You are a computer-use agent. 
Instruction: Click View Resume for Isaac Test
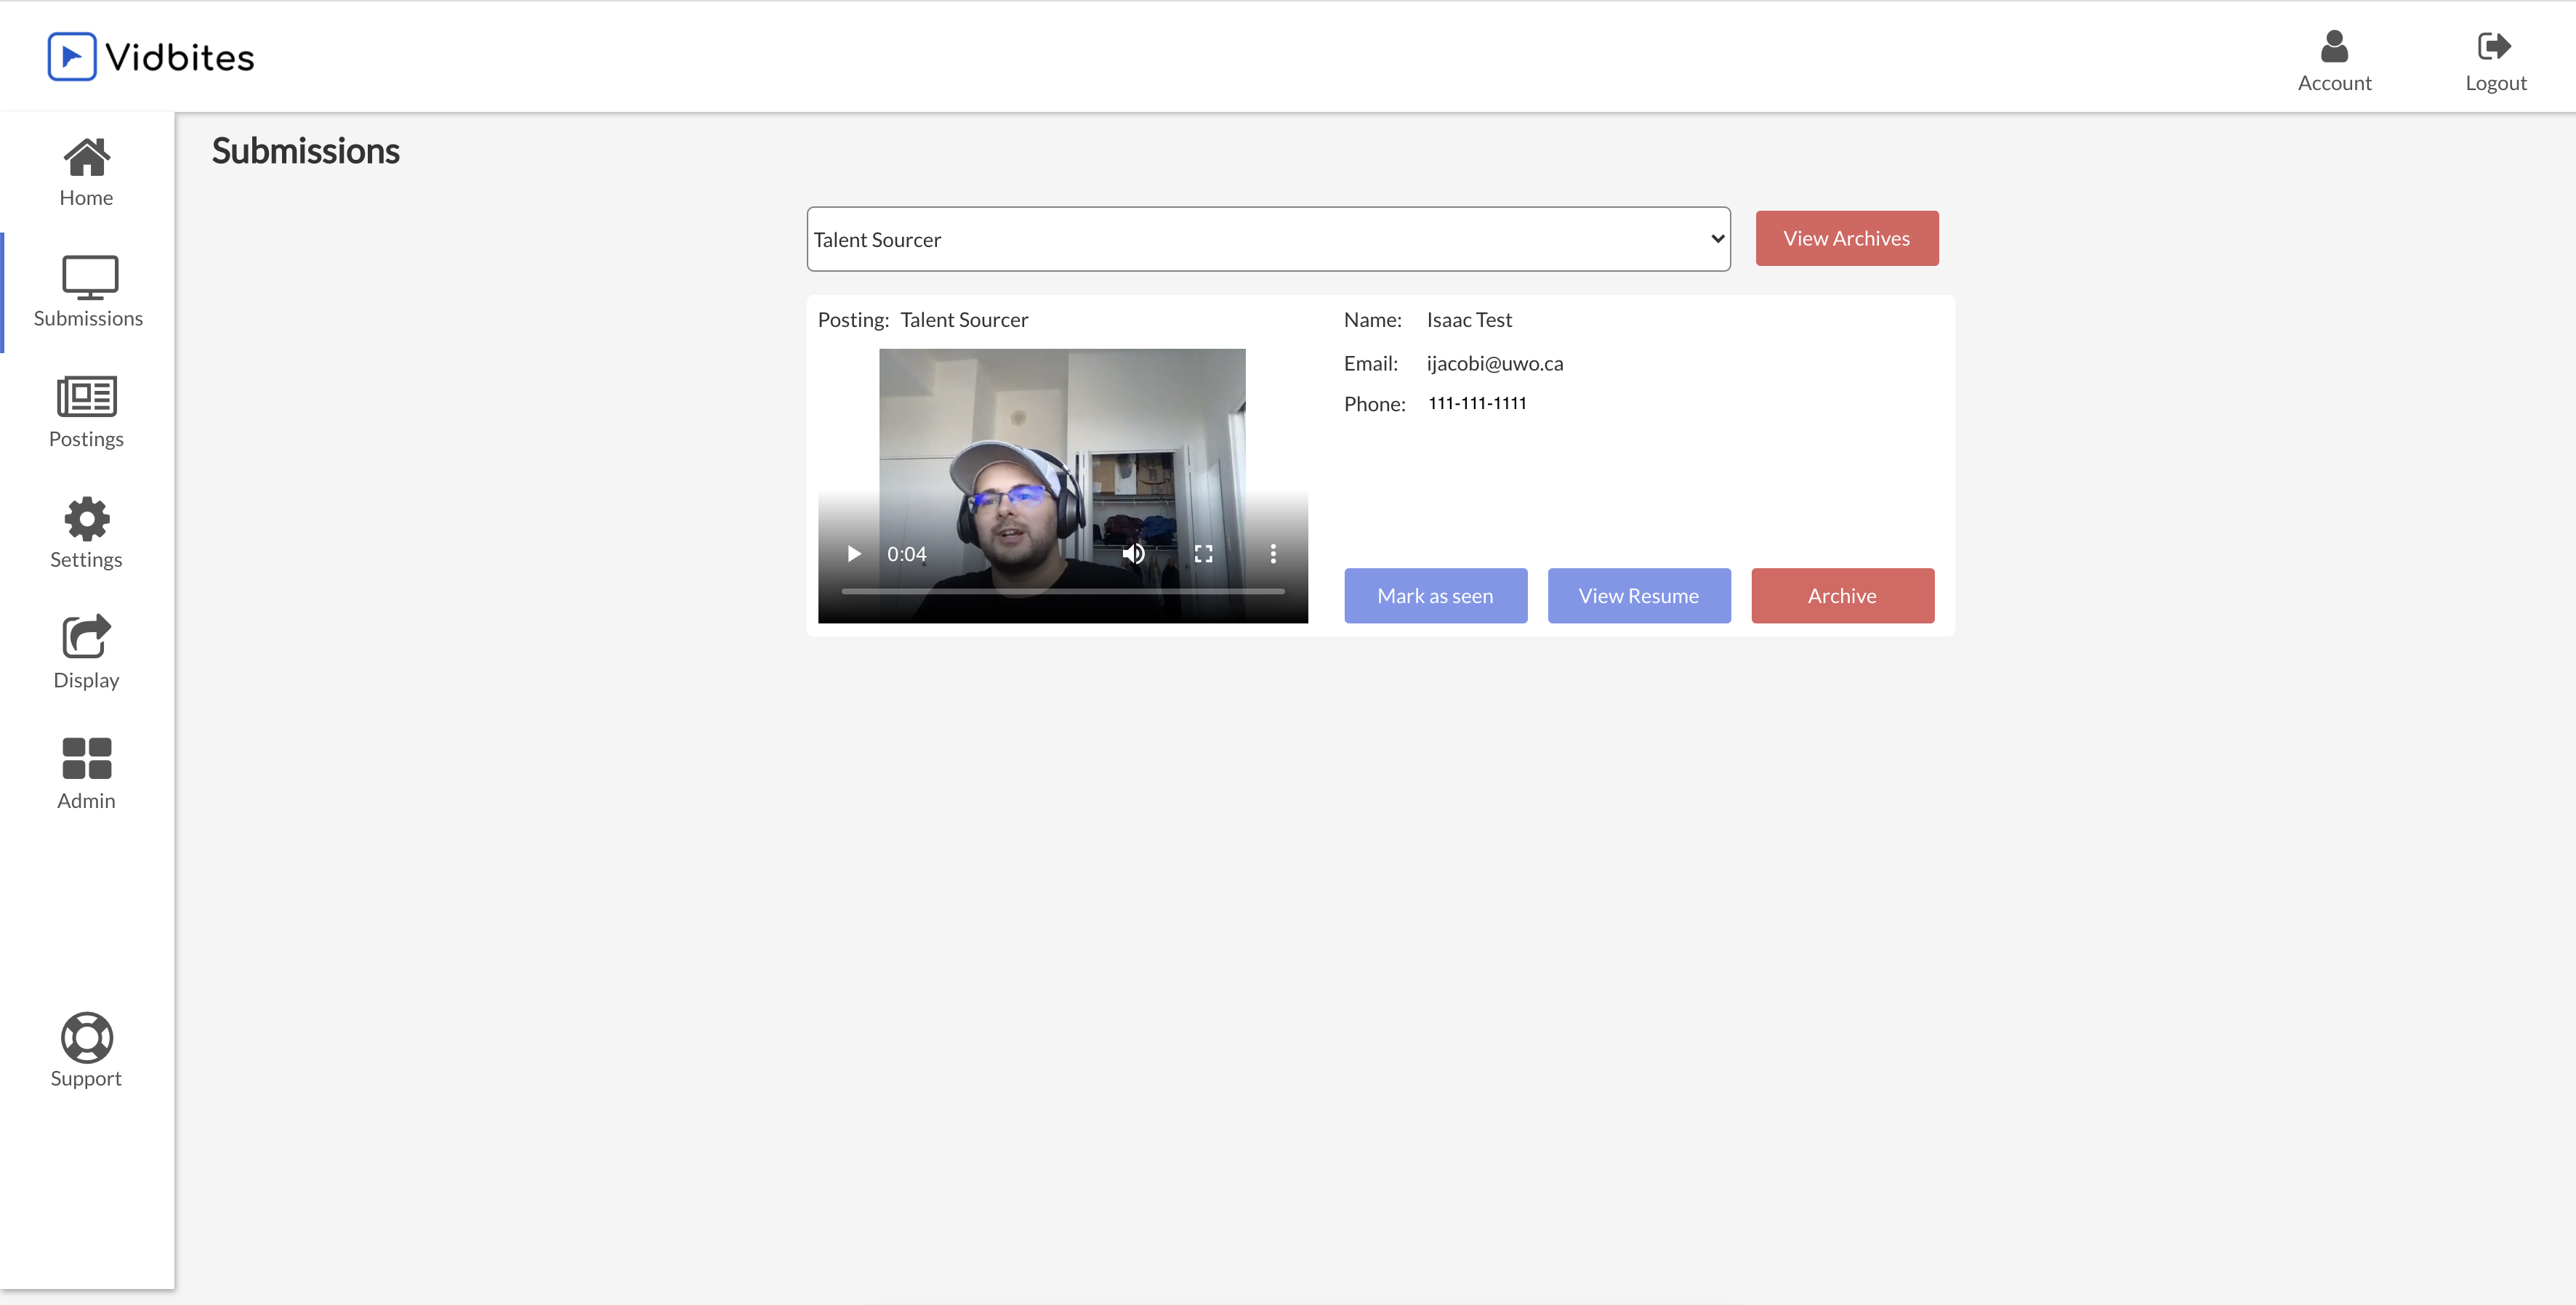point(1638,595)
